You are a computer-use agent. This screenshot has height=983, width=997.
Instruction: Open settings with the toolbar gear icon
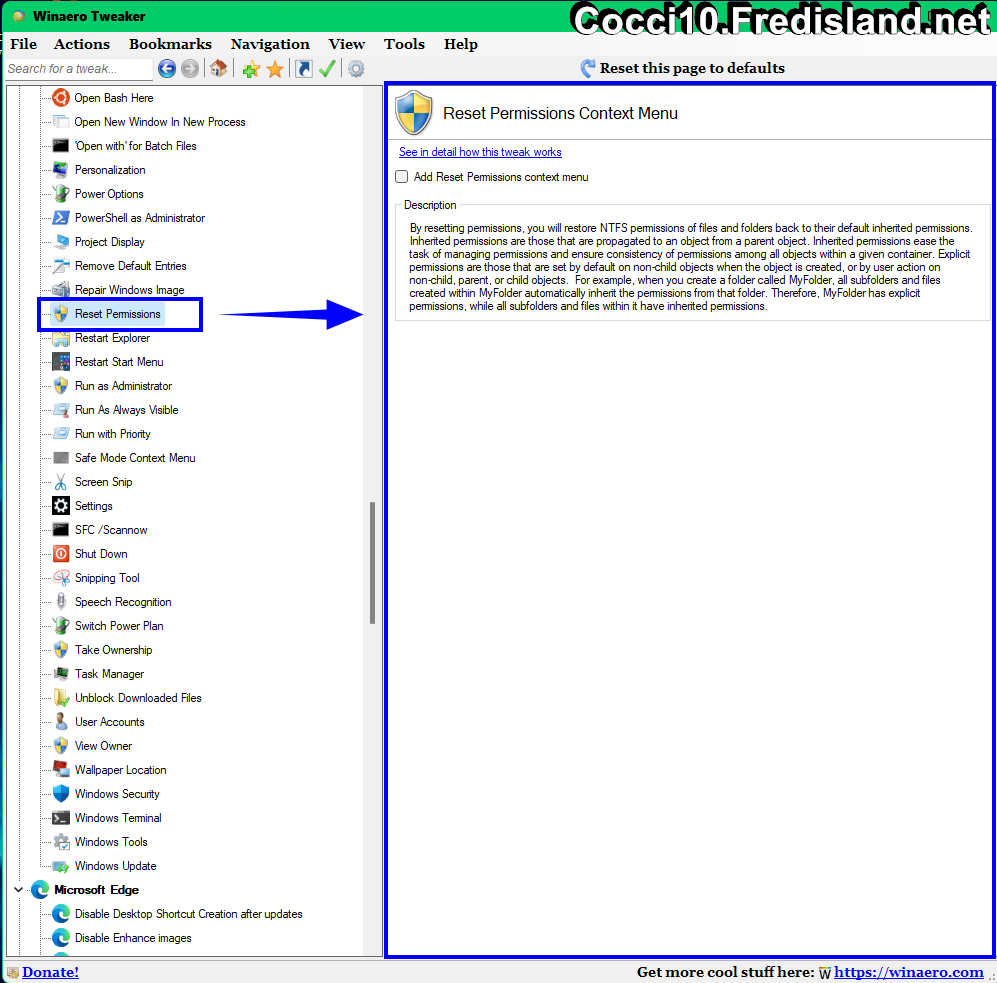tap(356, 69)
